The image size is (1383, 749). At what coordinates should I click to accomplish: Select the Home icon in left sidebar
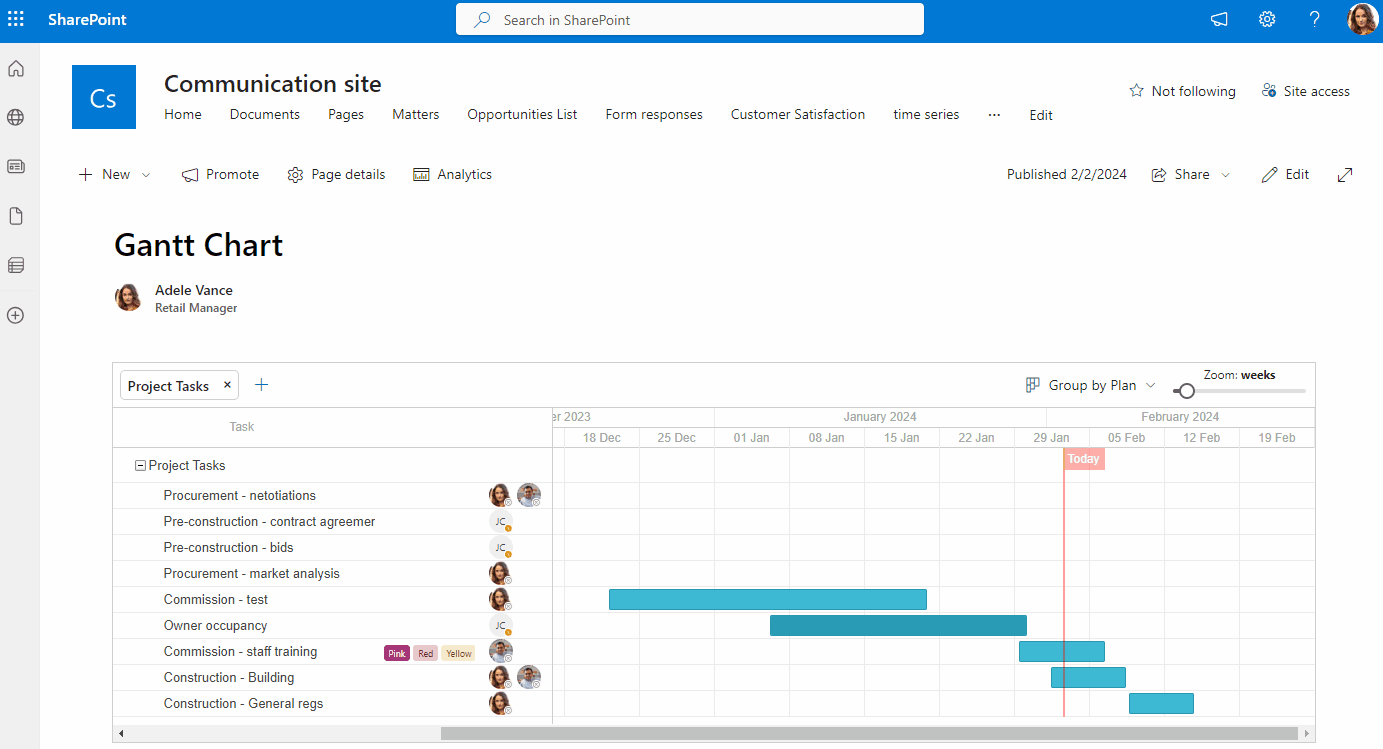coord(15,68)
